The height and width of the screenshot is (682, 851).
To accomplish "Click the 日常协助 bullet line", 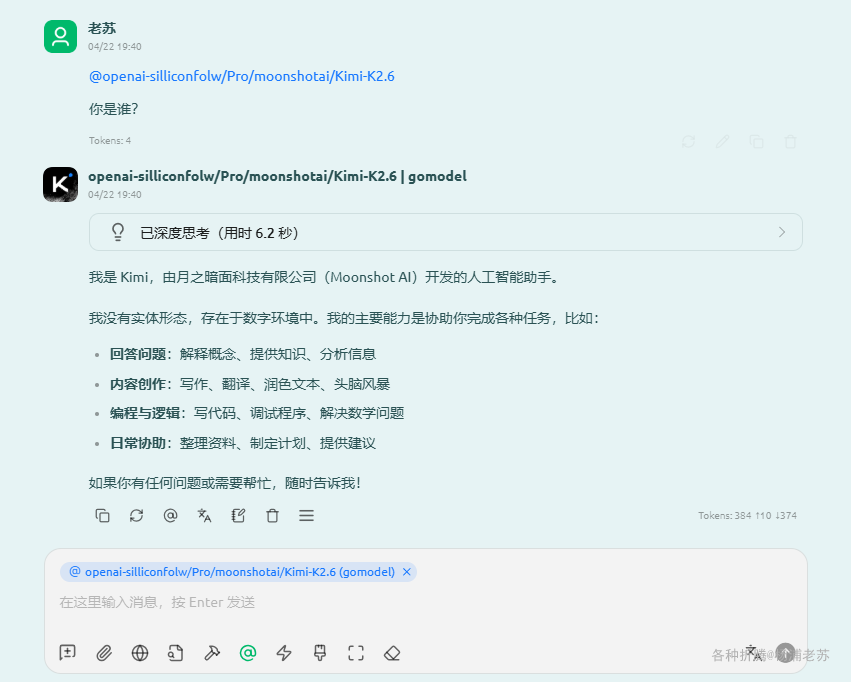I will click(x=243, y=443).
